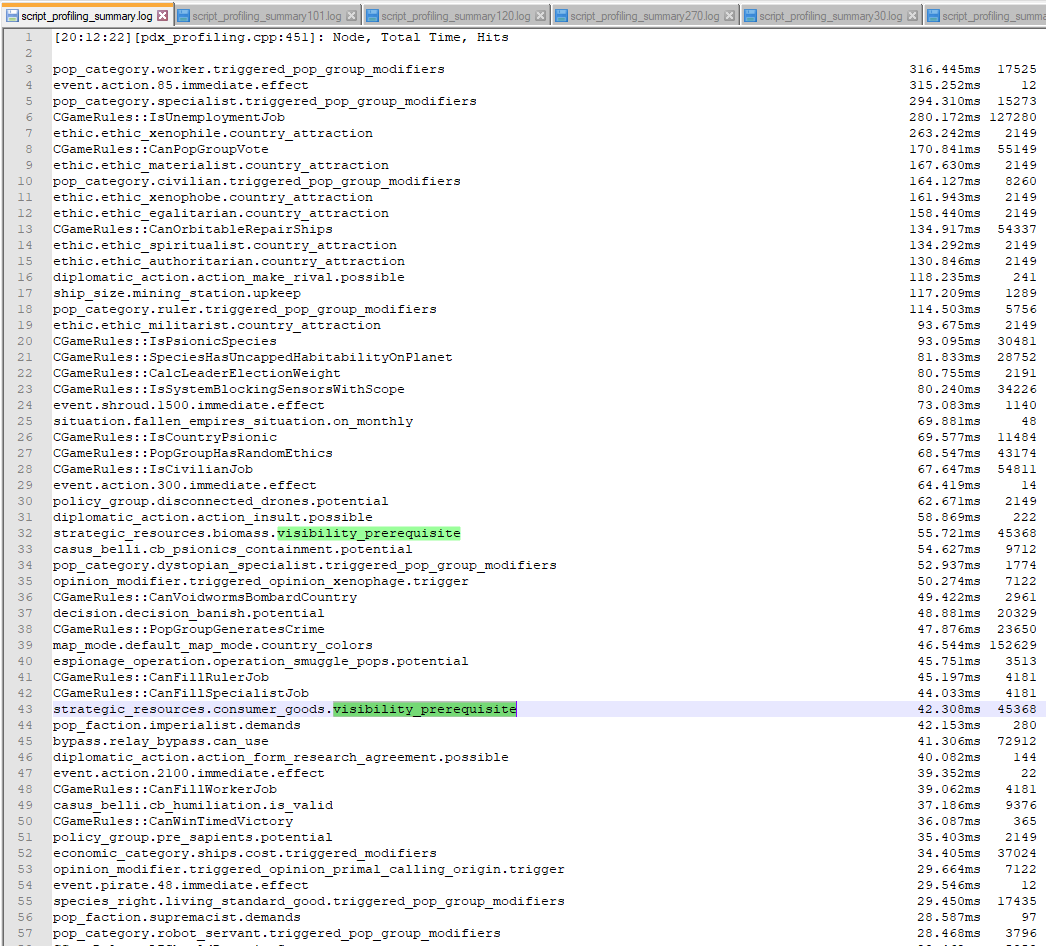1046x946 pixels.
Task: Click 'CGameRules::CalcLeaderElectionWeight' line
Action: tap(197, 374)
